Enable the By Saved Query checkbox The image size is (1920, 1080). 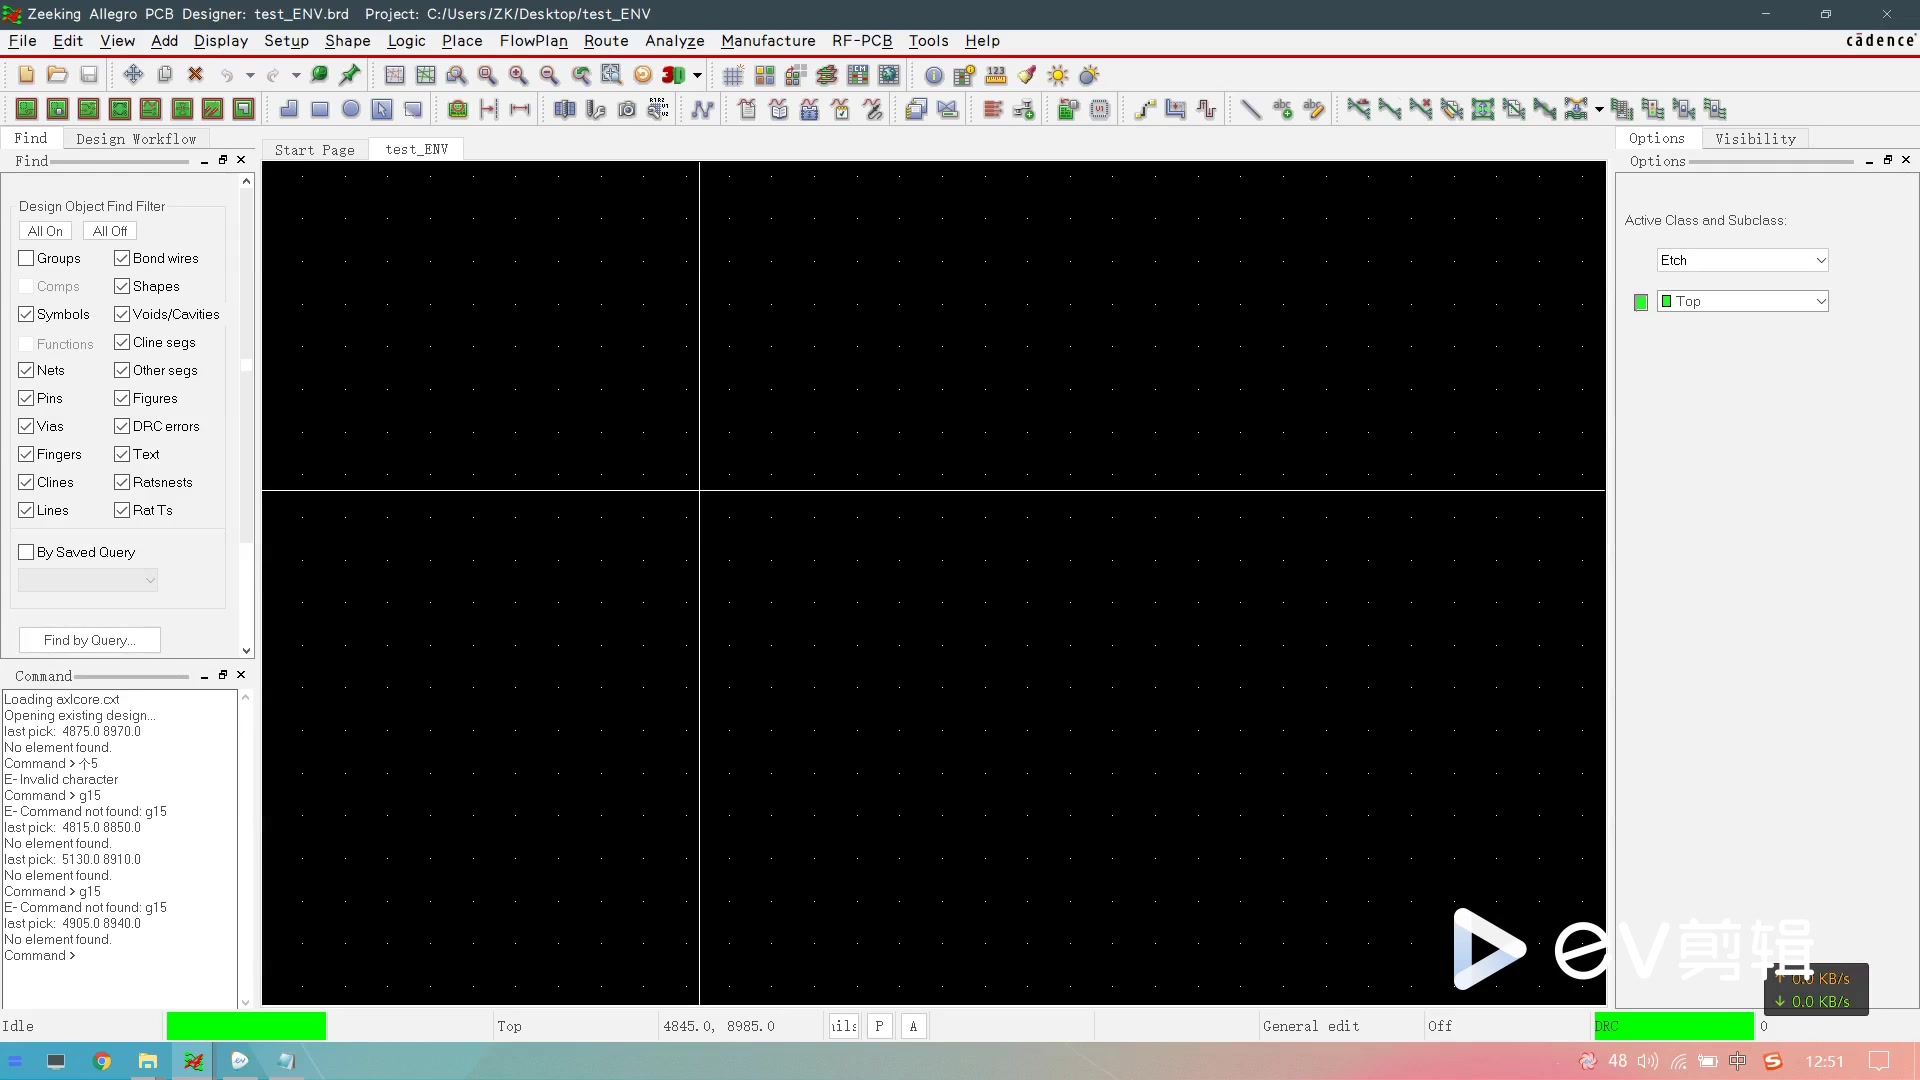click(25, 551)
